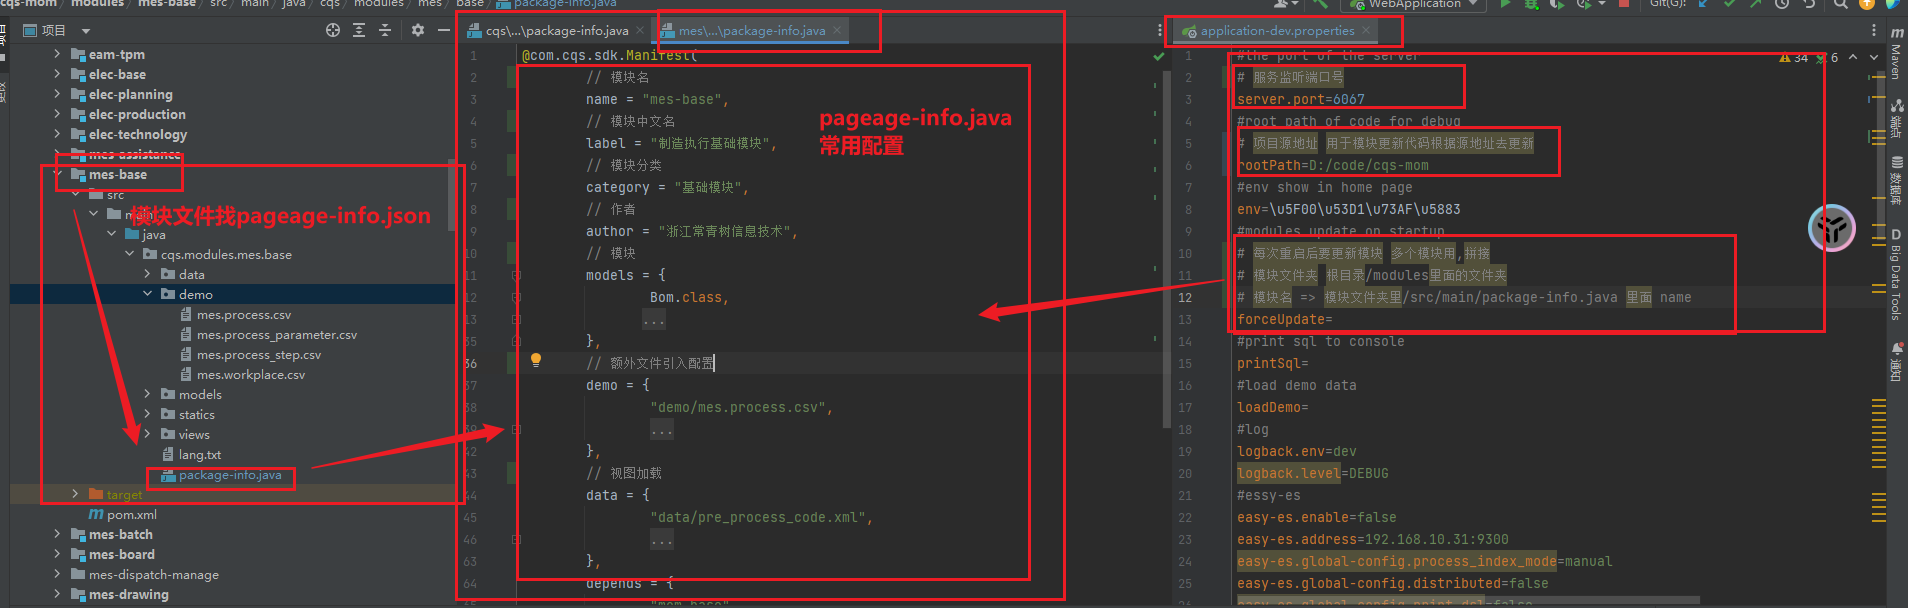Open the 端点 endpoints tool window

click(x=1896, y=117)
